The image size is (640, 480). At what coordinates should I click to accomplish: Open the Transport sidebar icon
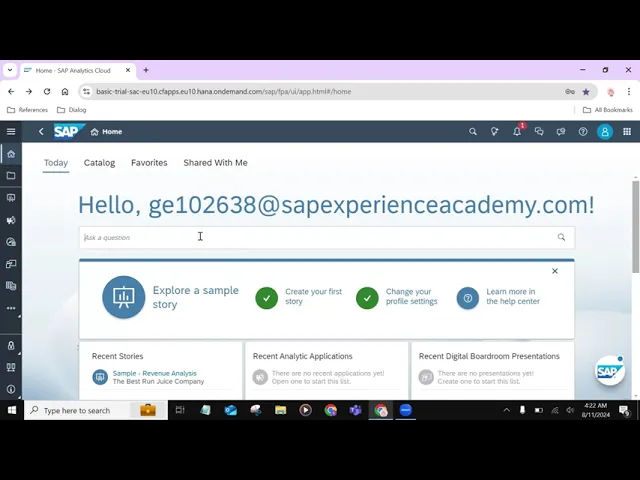(x=11, y=367)
